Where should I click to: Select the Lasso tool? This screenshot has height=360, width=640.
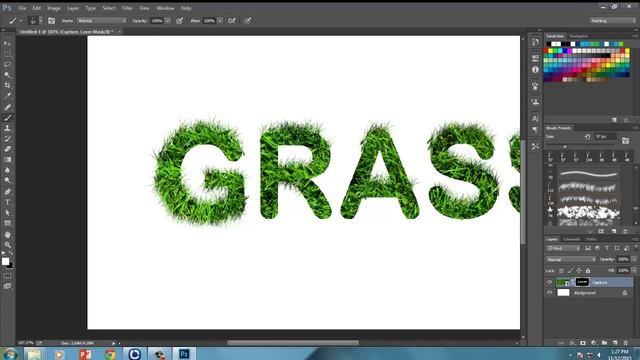pyautogui.click(x=7, y=64)
